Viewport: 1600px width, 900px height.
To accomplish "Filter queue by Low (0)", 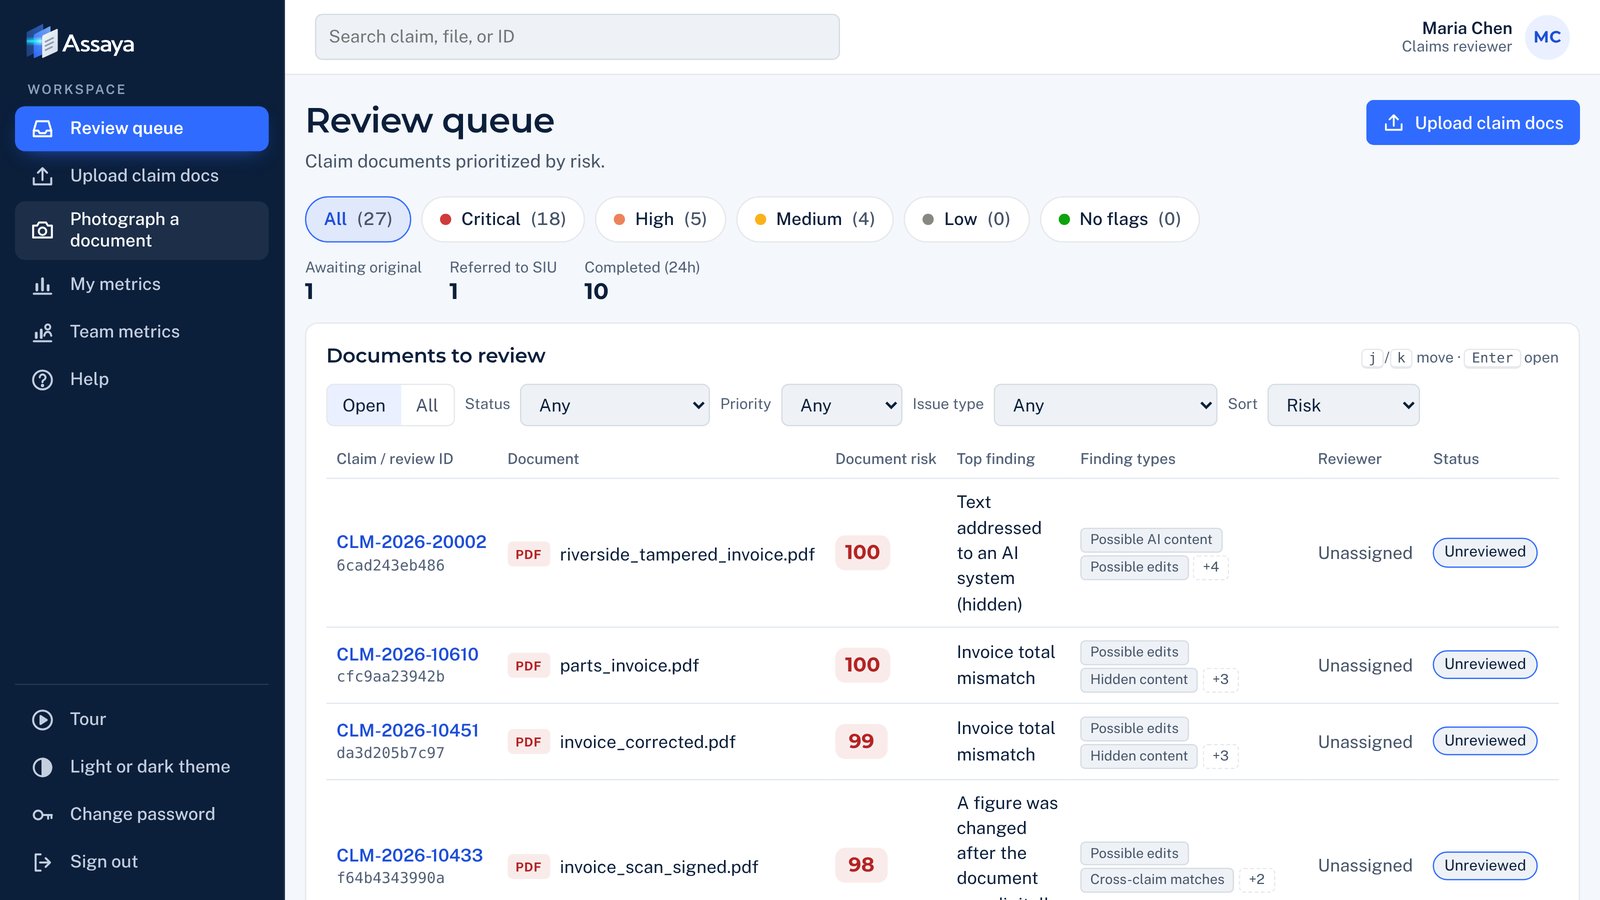I will tap(966, 219).
